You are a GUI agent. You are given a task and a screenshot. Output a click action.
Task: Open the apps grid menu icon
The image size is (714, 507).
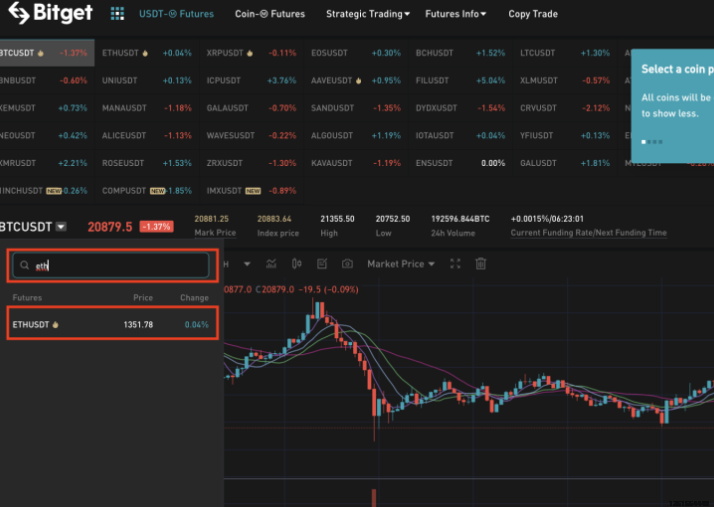point(117,14)
